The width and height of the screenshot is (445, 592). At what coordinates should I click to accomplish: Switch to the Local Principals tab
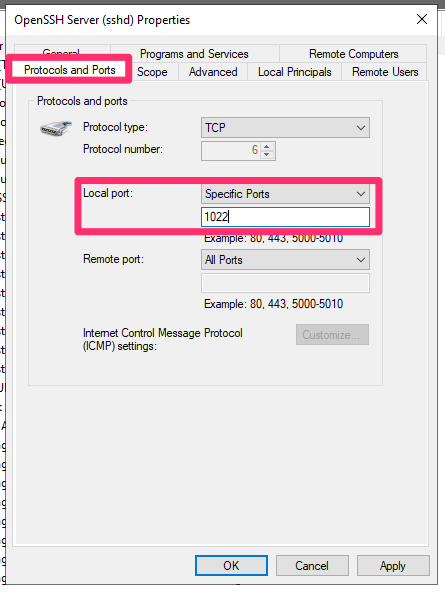pyautogui.click(x=294, y=72)
